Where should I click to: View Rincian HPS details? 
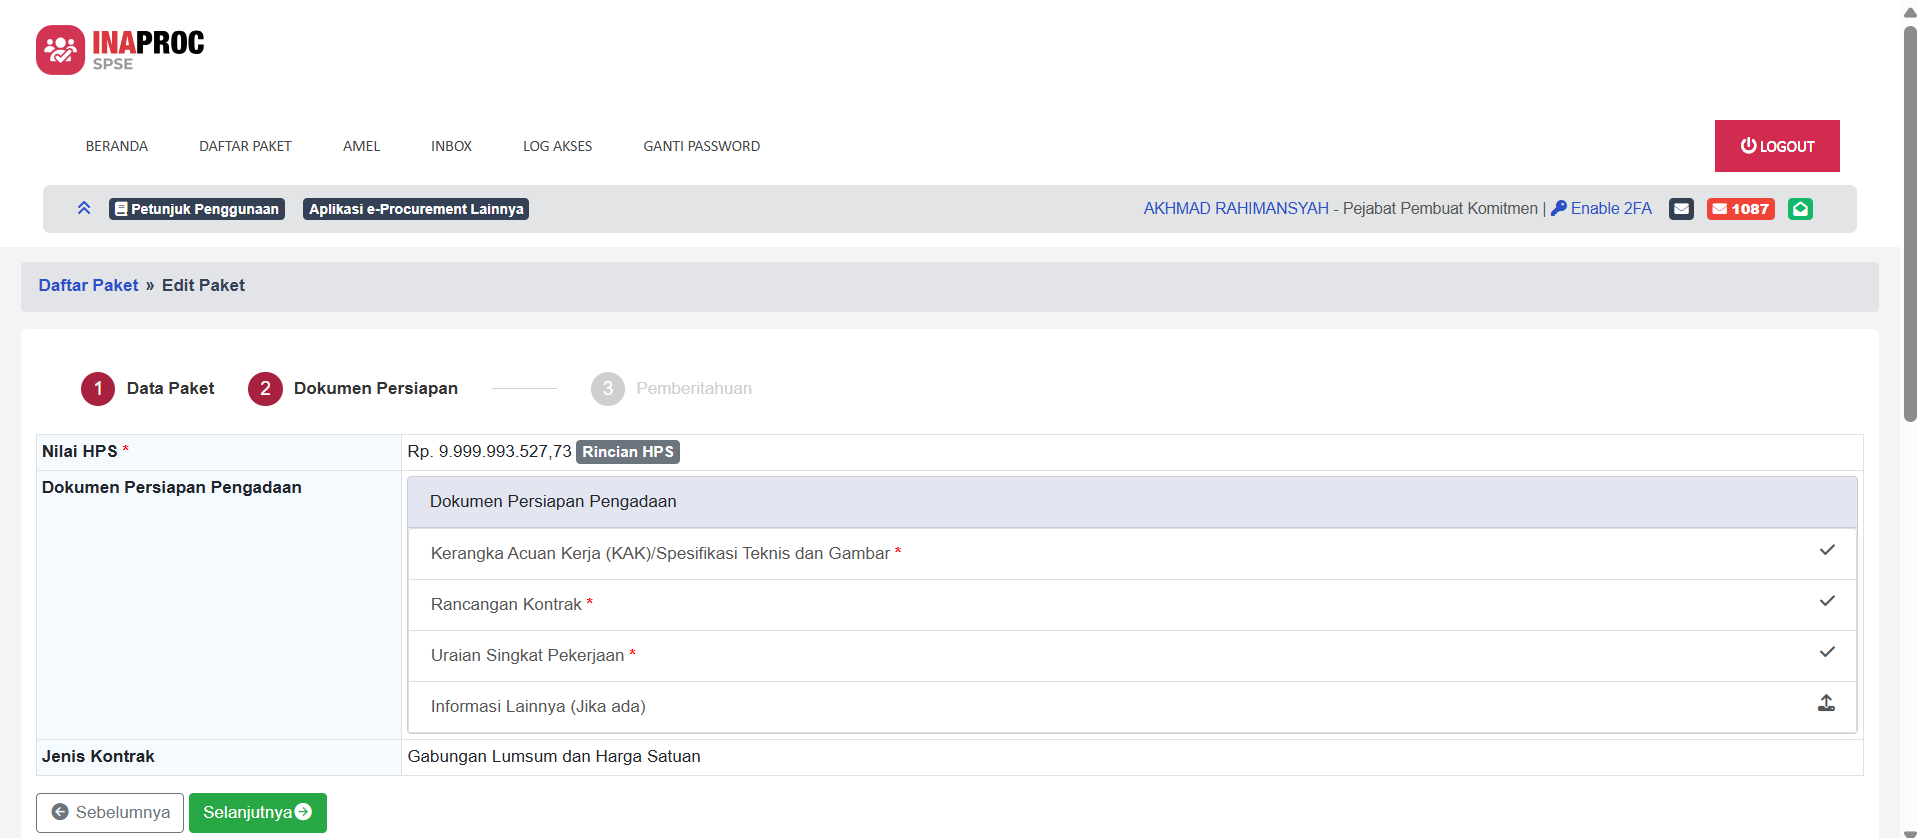coord(628,452)
